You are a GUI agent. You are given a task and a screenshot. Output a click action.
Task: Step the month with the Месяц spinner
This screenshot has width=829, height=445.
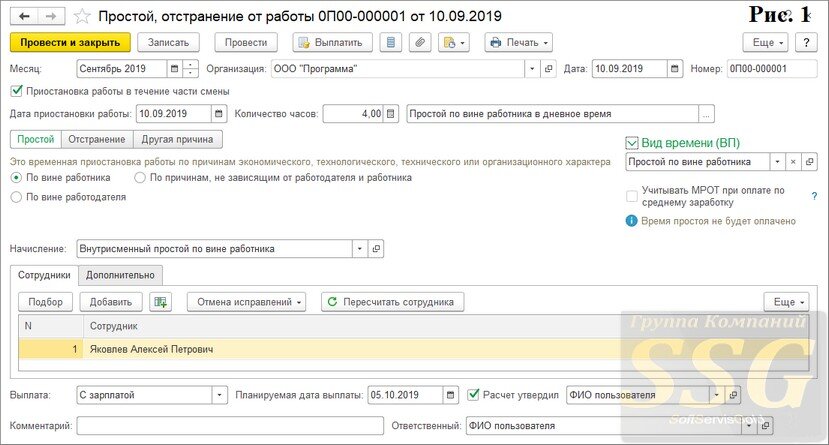point(190,69)
